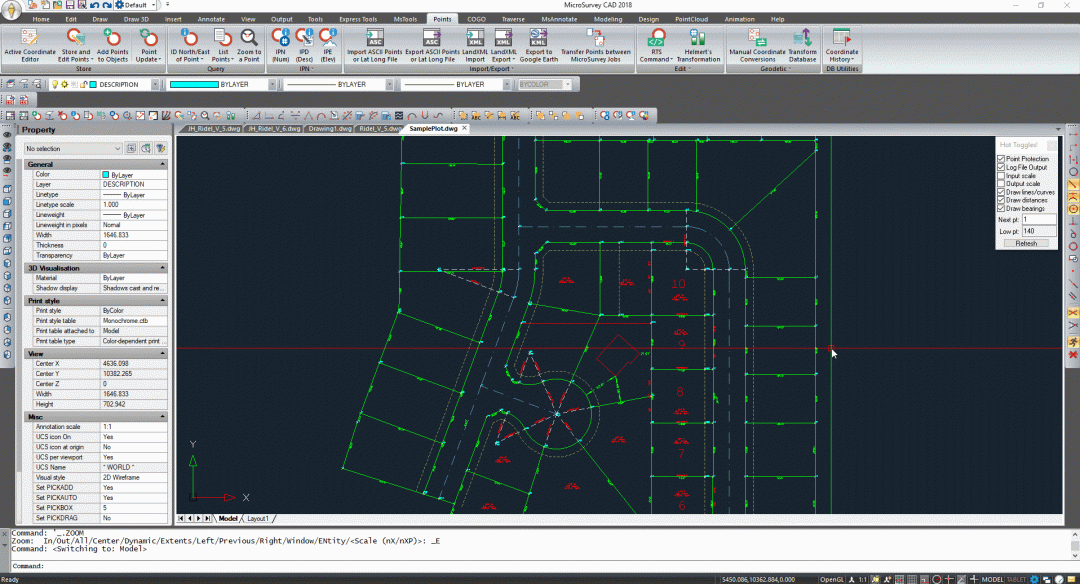Disable the Point Protection checkbox
Screen dimensions: 1080x584
1001,159
